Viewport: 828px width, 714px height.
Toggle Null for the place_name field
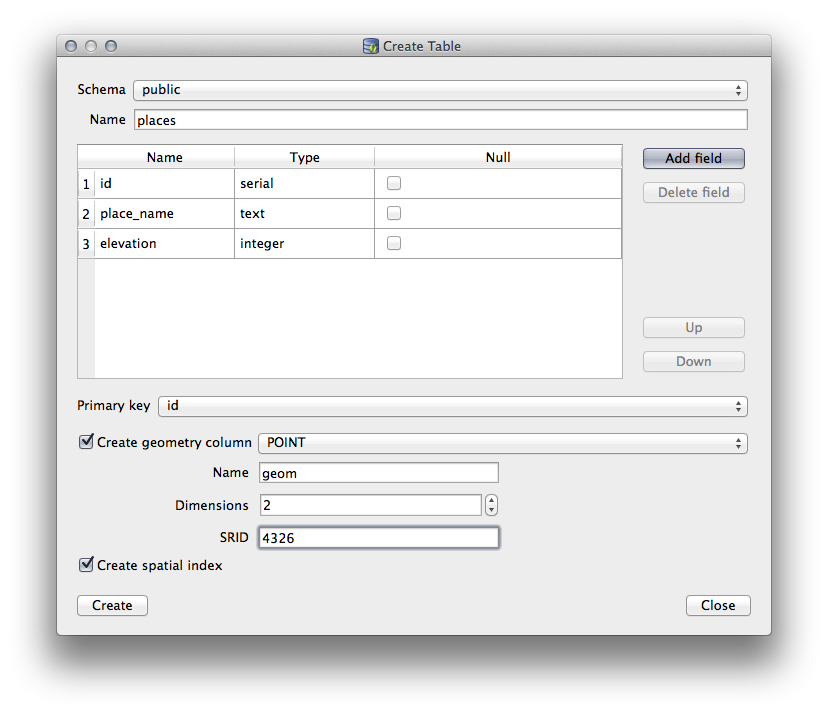pyautogui.click(x=394, y=213)
